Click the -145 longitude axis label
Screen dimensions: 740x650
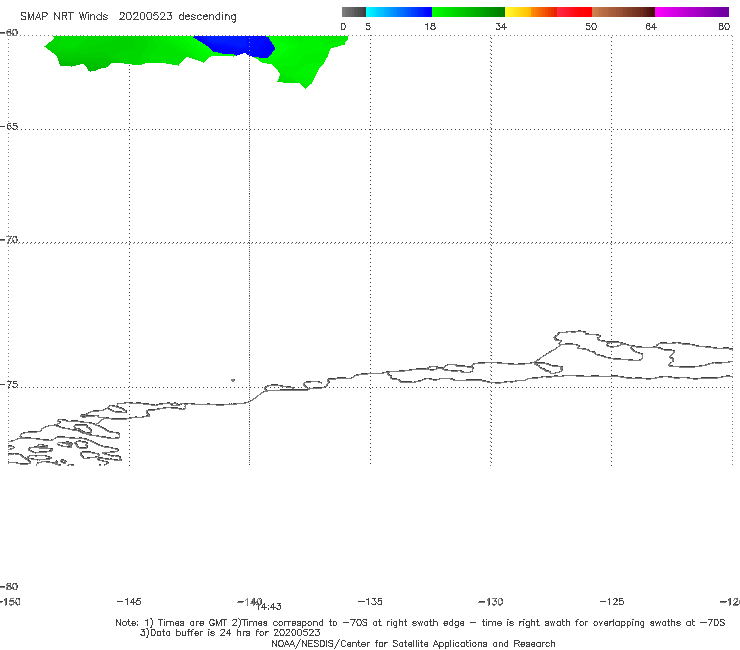[x=129, y=601]
